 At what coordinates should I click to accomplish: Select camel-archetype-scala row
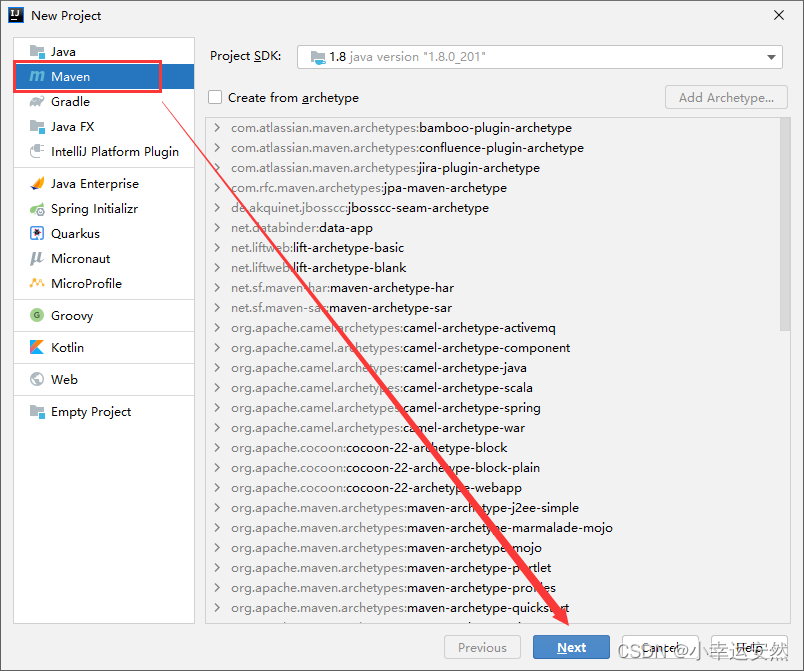point(492,388)
